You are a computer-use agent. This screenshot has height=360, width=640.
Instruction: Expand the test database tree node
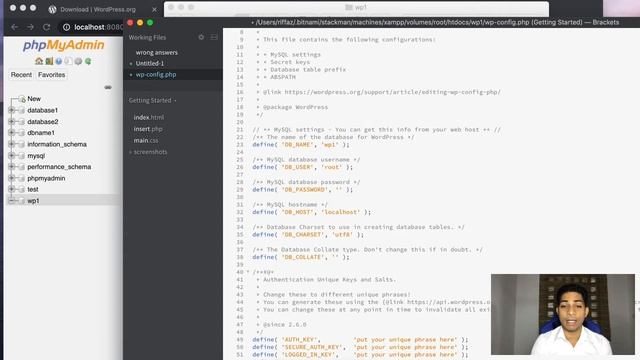click(x=11, y=189)
